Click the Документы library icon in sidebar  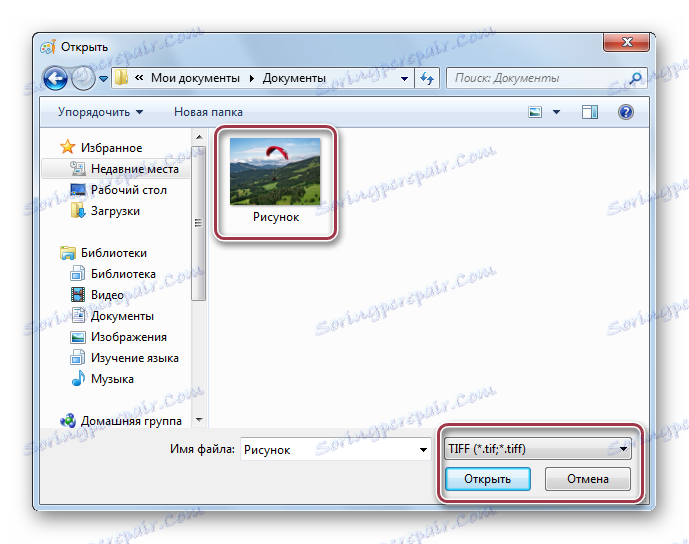tap(78, 315)
